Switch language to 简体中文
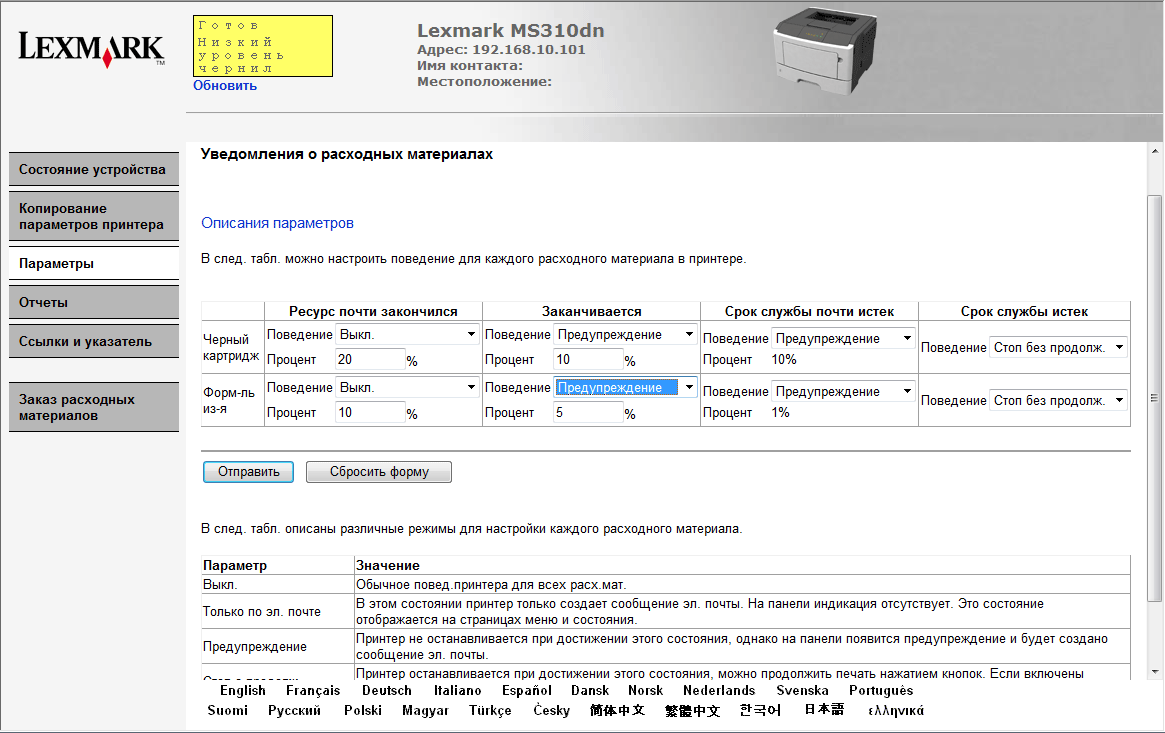 617,711
